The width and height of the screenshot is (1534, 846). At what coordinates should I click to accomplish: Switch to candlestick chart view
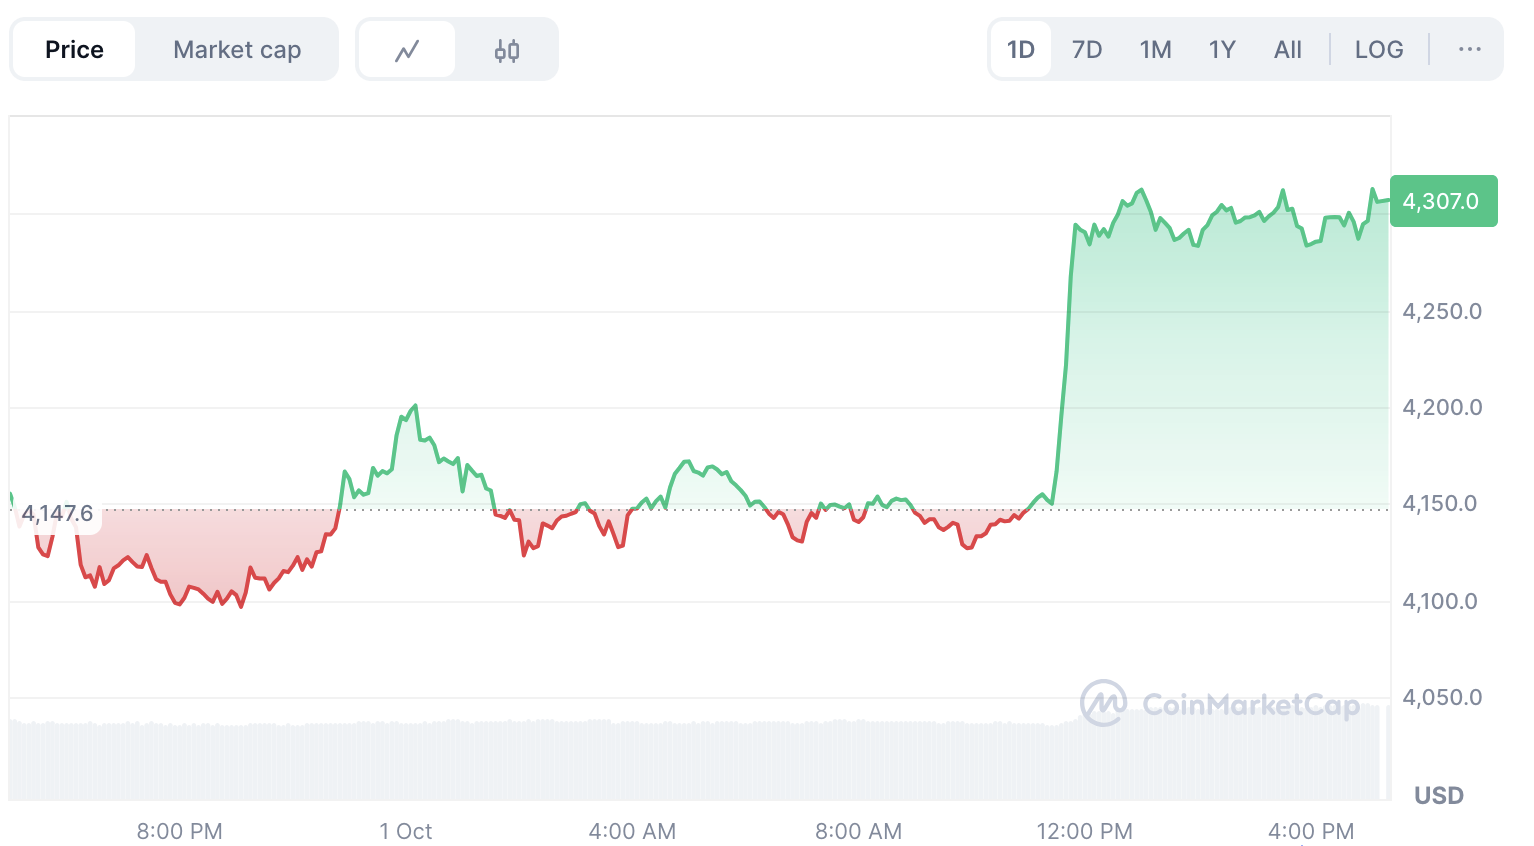click(507, 50)
